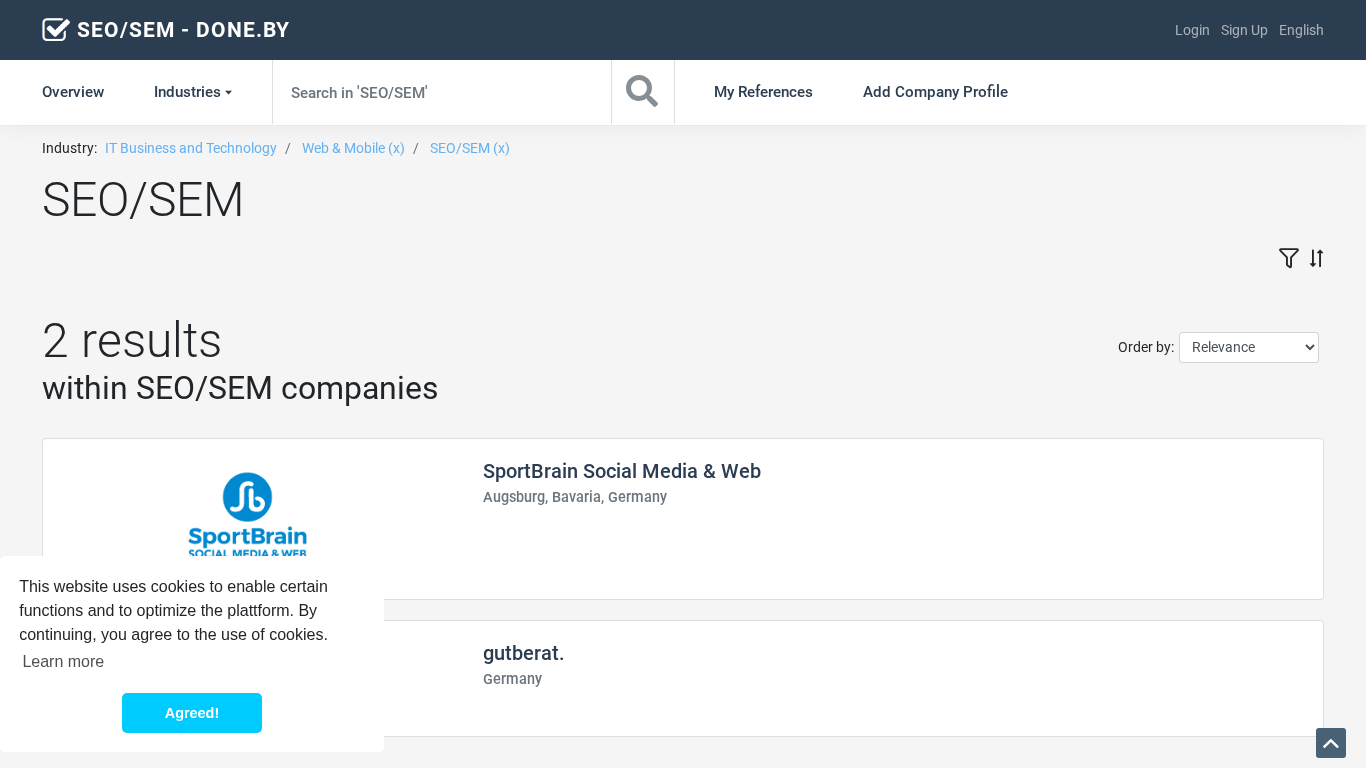The image size is (1366, 768).
Task: Remove the Web & Mobile (x) filter
Action: pyautogui.click(x=353, y=148)
